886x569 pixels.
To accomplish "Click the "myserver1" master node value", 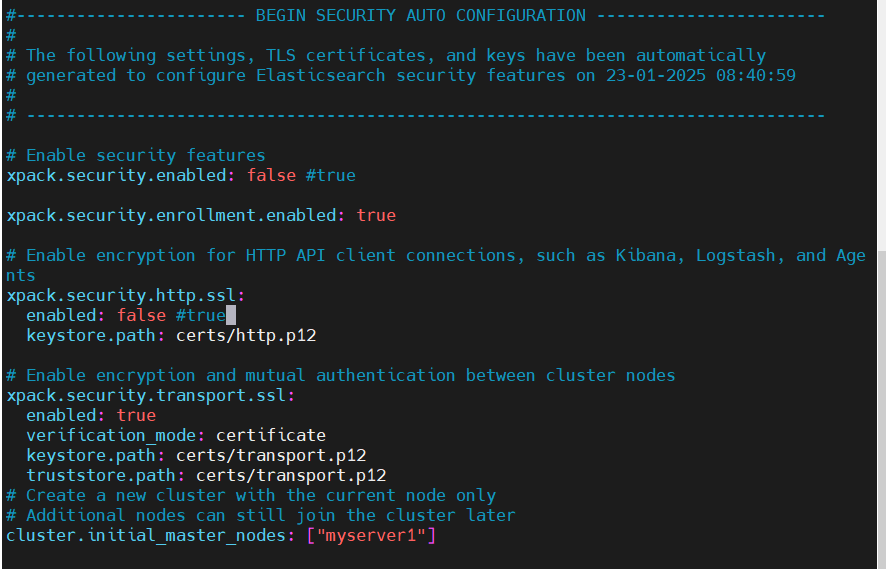I will click(x=371, y=535).
